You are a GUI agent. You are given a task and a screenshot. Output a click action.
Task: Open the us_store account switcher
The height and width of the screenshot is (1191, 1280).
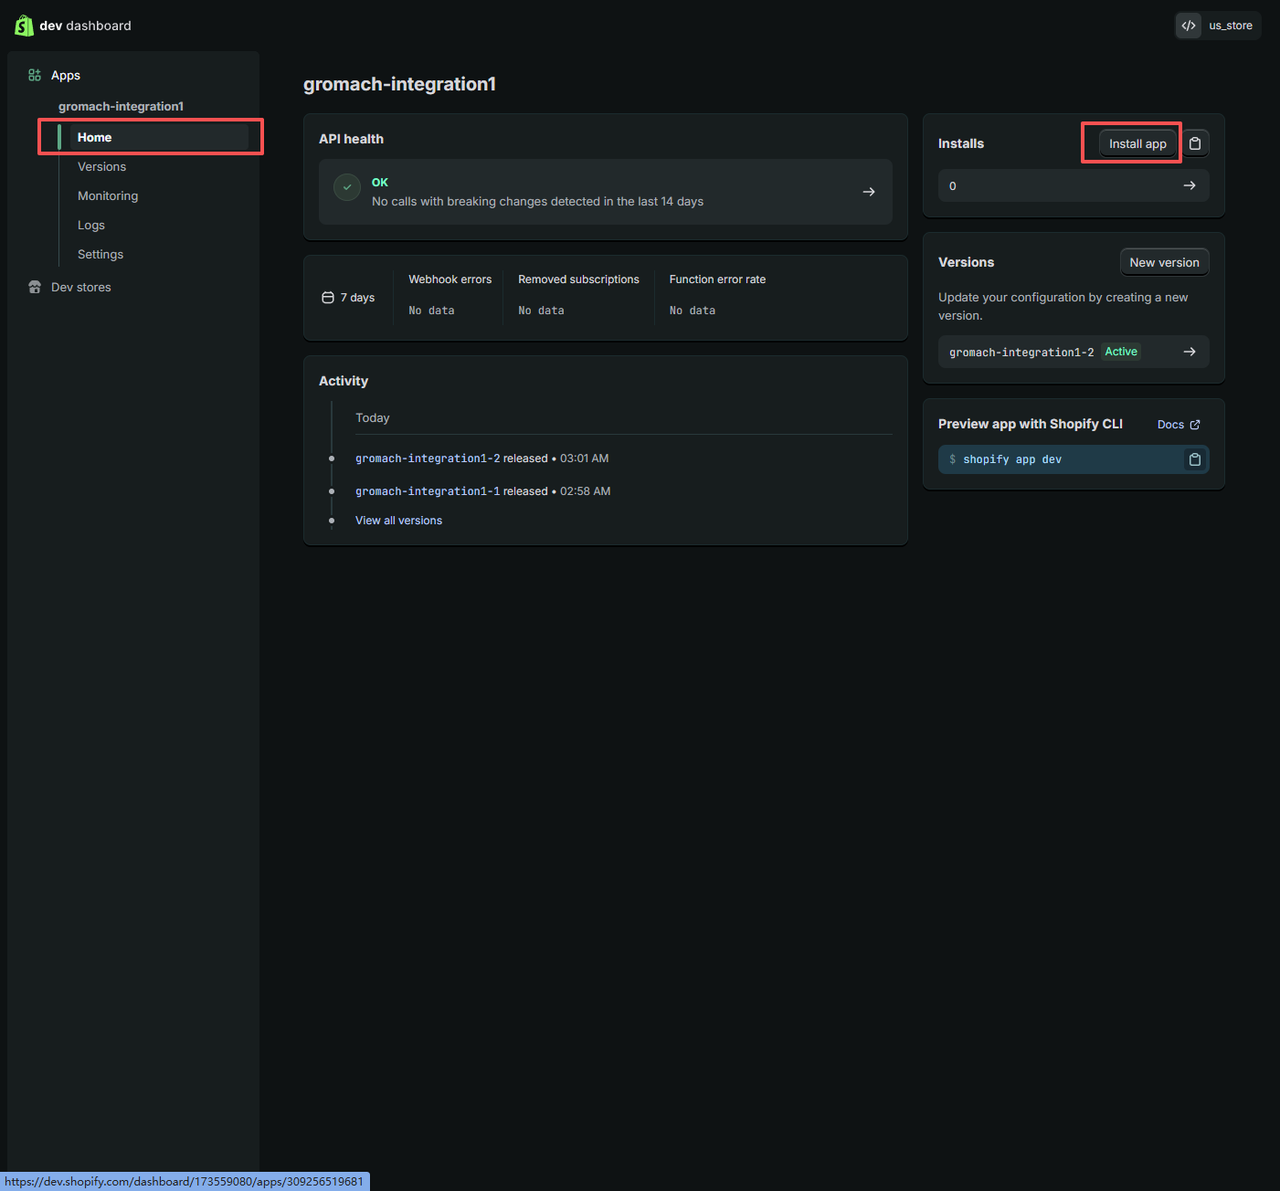click(x=1229, y=26)
